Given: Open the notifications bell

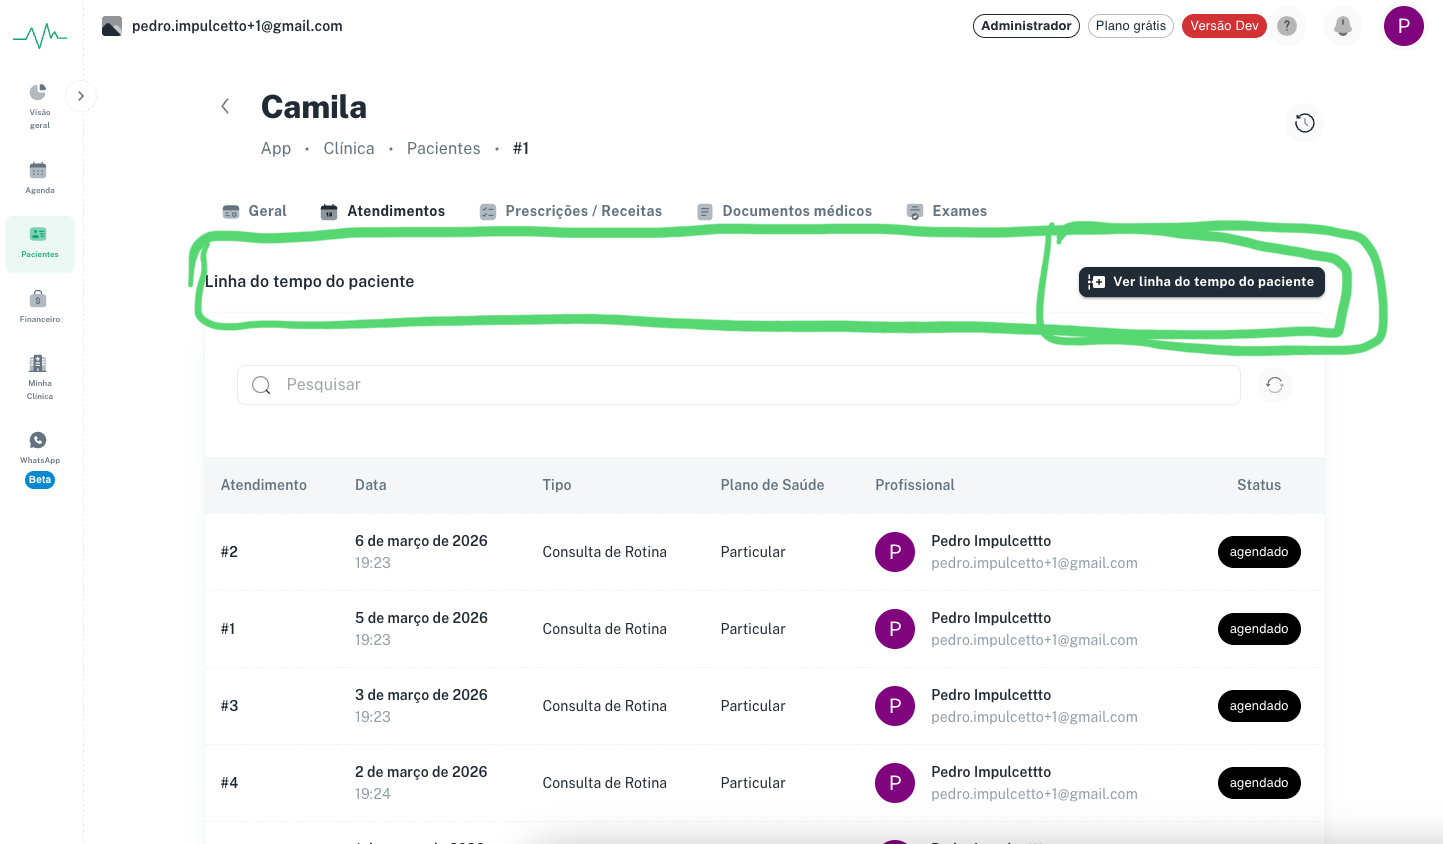Looking at the screenshot, I should [1343, 26].
